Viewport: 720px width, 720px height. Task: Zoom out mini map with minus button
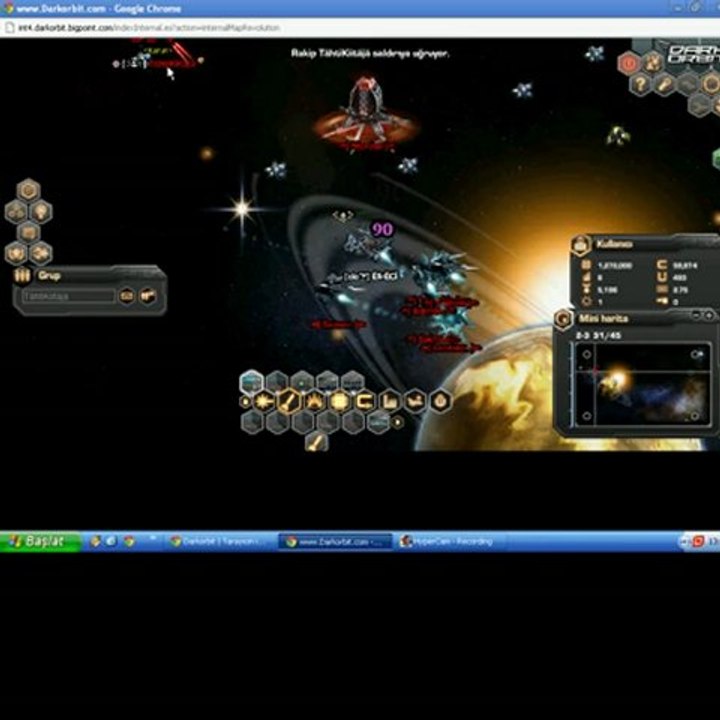point(696,315)
